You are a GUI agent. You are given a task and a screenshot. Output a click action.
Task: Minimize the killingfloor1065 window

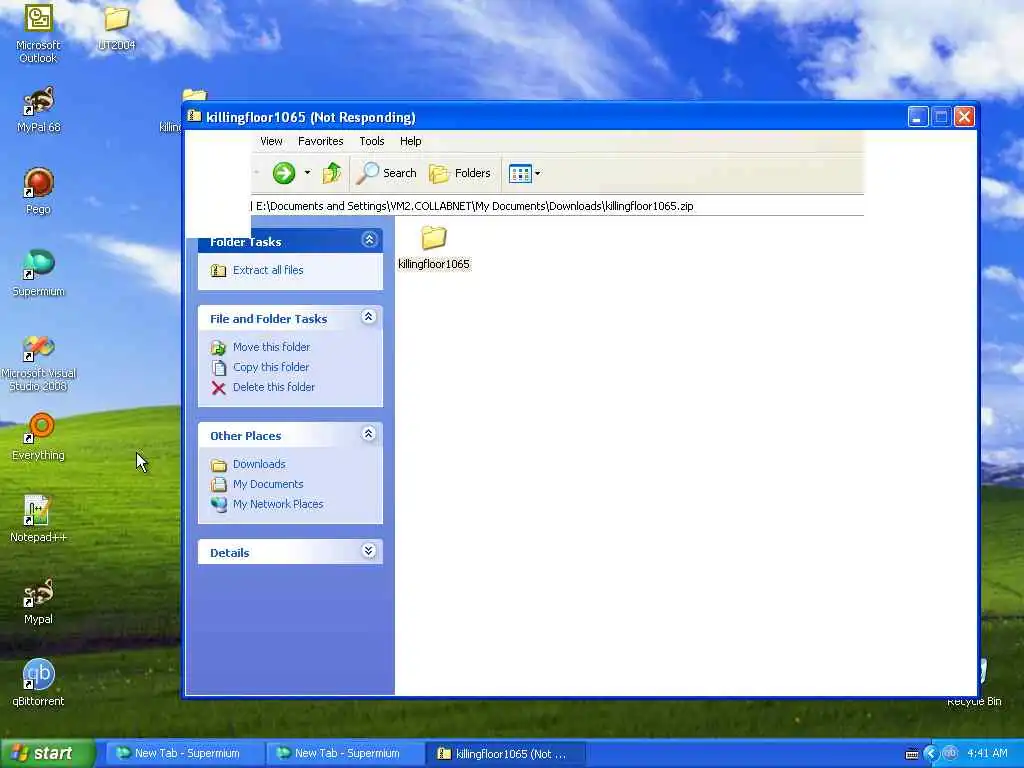click(x=918, y=117)
